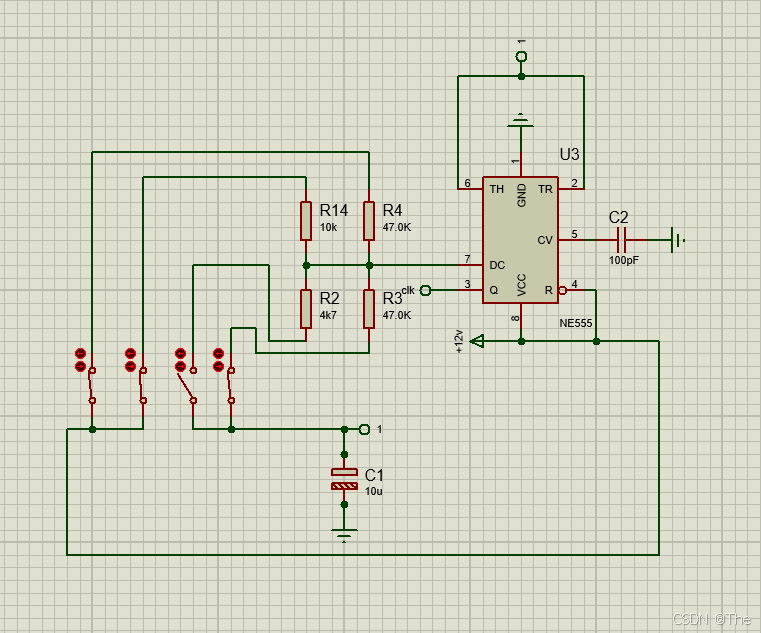Click the C1 reference label

[x=374, y=475]
